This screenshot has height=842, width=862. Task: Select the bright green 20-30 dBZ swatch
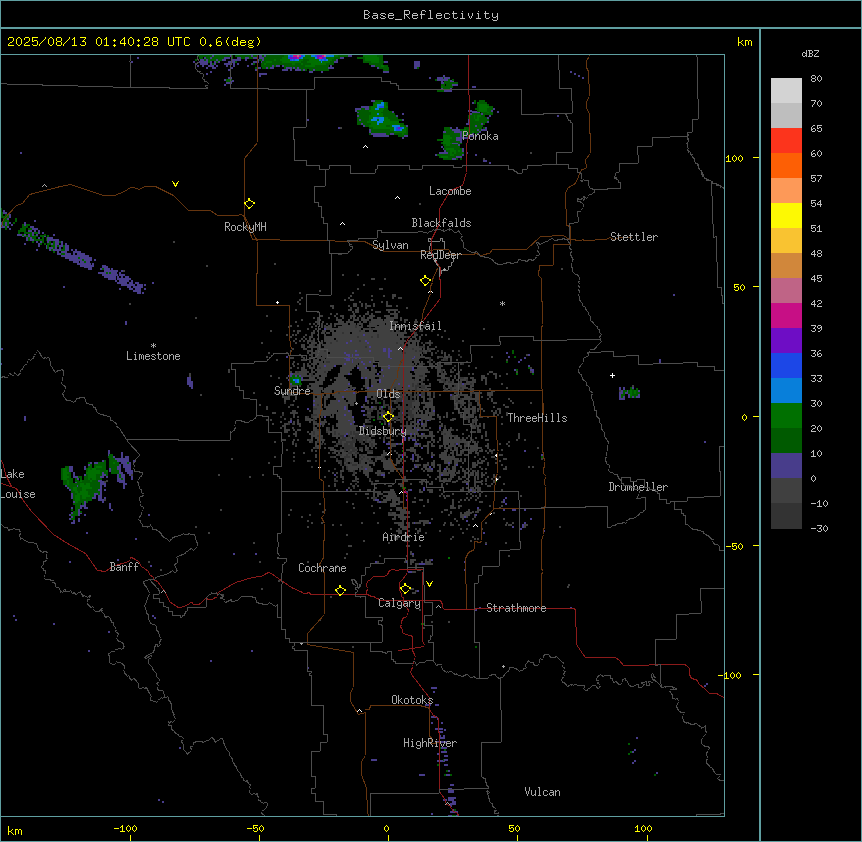(786, 416)
